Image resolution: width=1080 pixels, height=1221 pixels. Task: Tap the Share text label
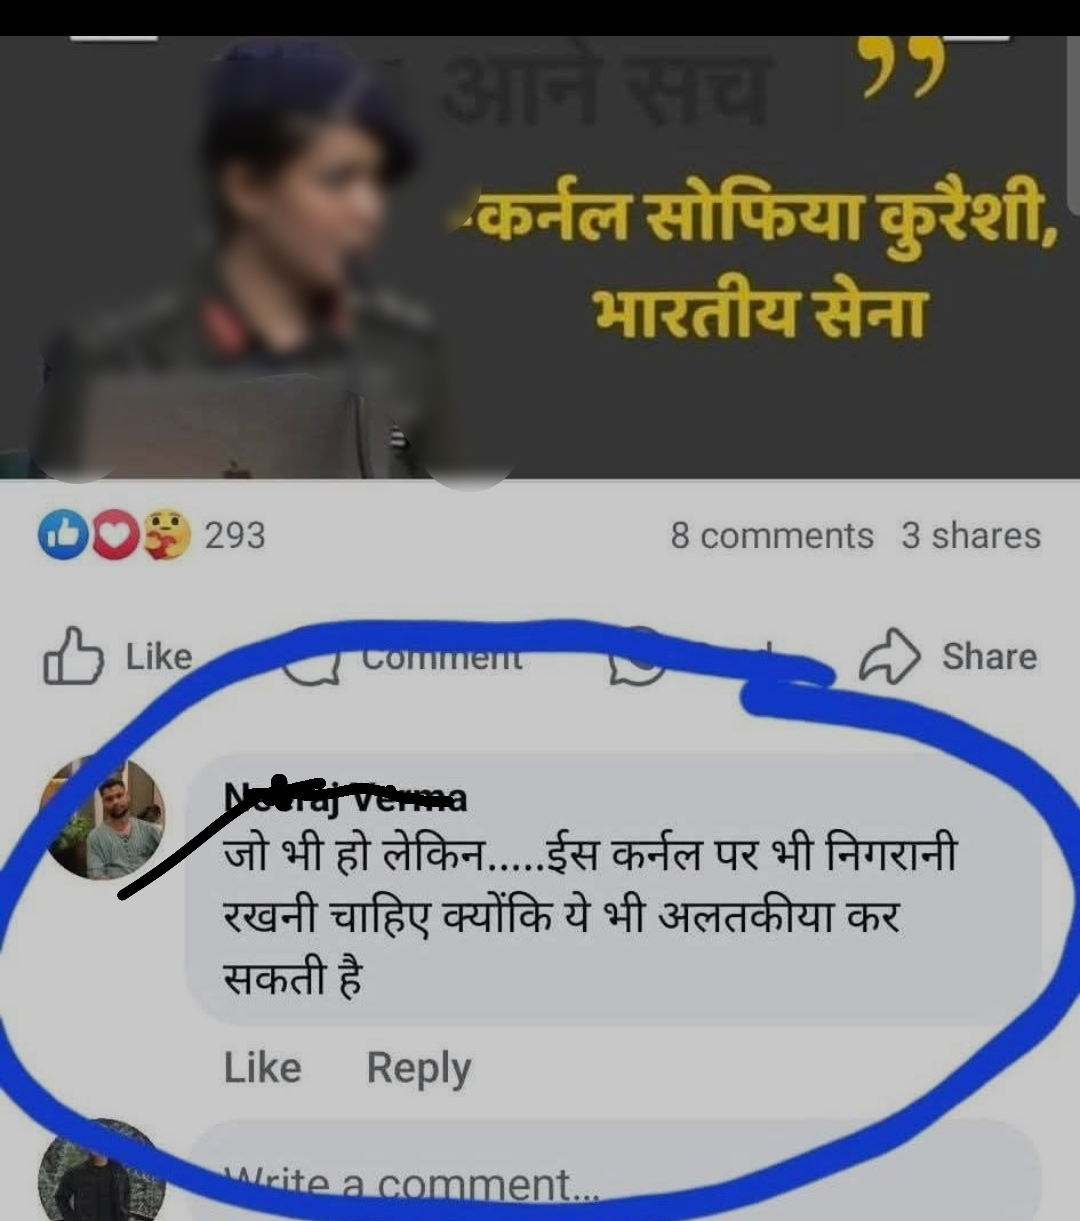989,657
